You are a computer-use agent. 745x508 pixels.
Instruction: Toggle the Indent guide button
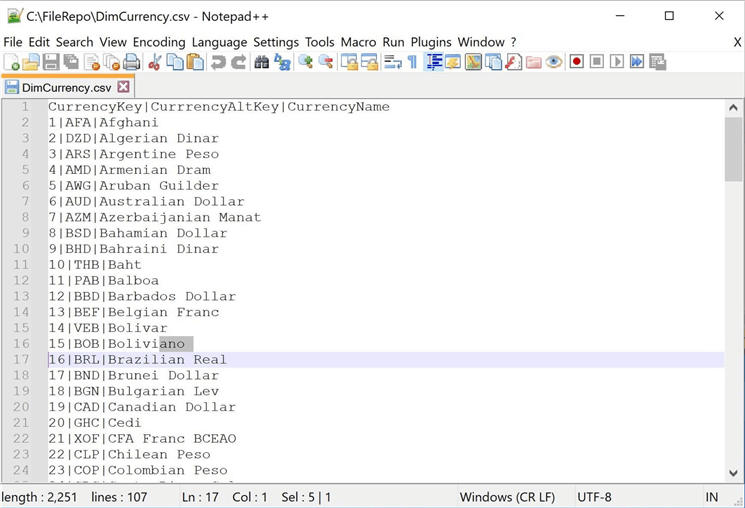click(x=434, y=62)
